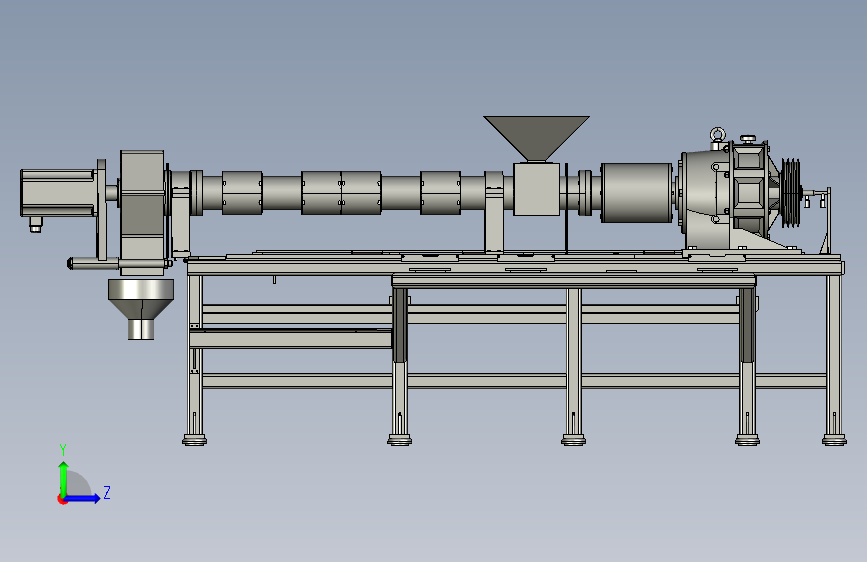Viewport: 867px width, 562px height.
Task: Click the large cylindrical coupling beside the gearbox
Action: coord(636,192)
